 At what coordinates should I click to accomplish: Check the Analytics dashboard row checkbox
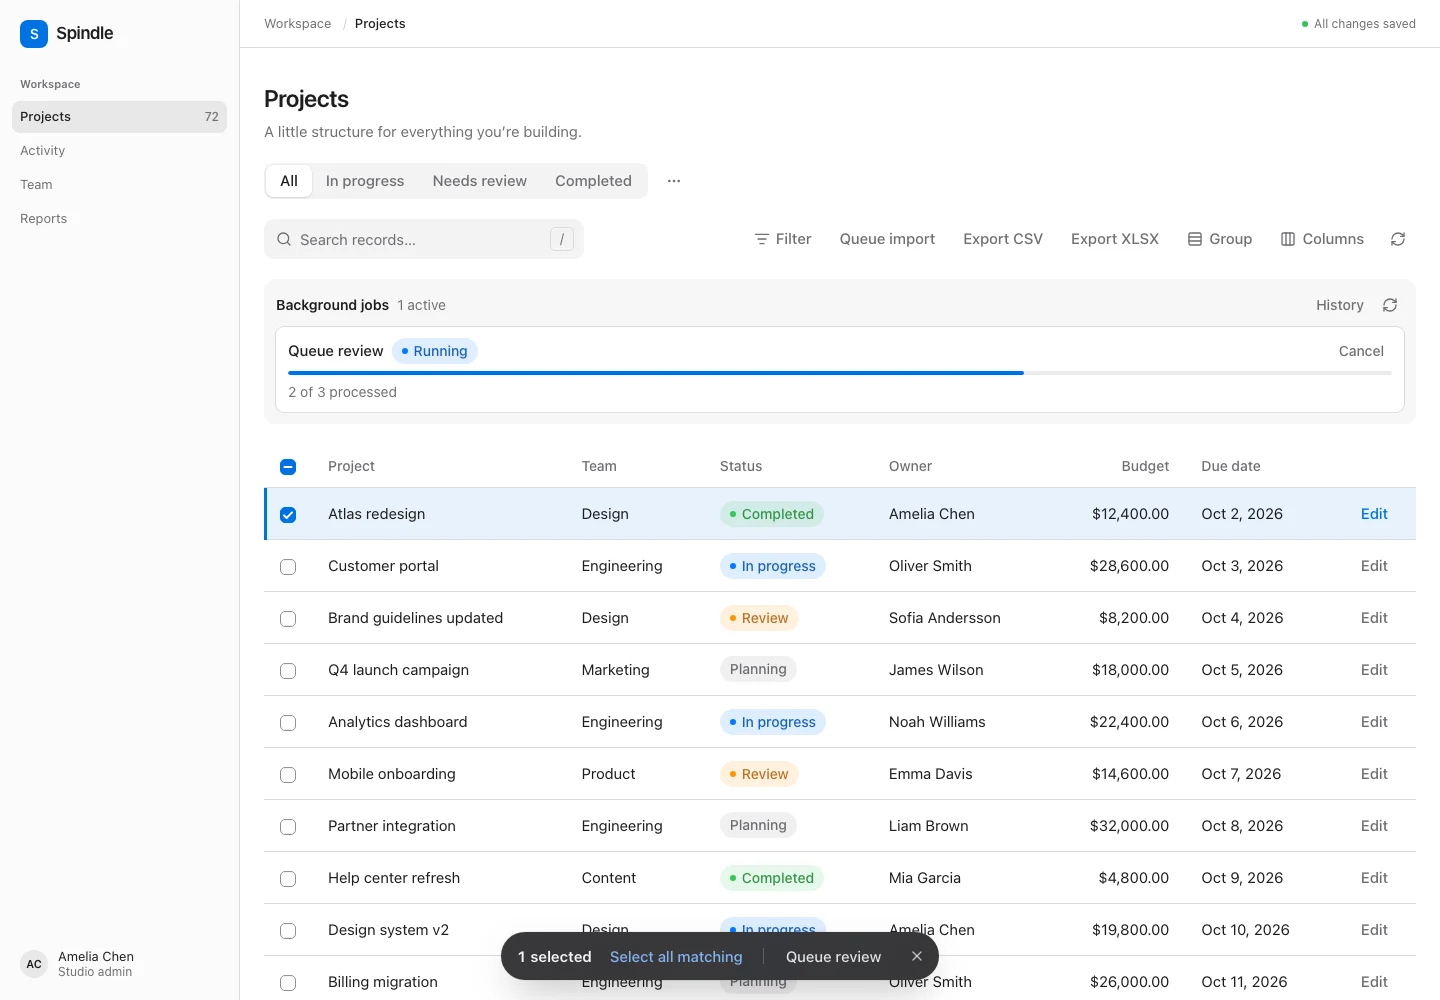tap(288, 723)
